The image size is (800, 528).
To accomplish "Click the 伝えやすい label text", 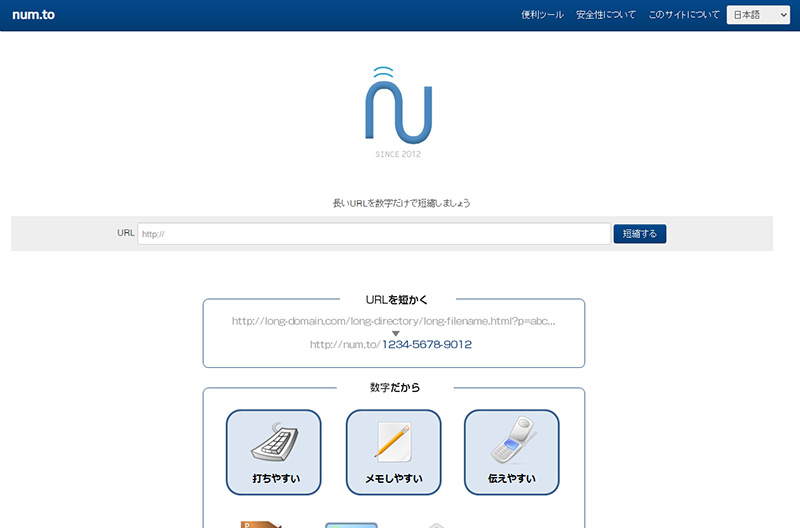I will pyautogui.click(x=512, y=479).
